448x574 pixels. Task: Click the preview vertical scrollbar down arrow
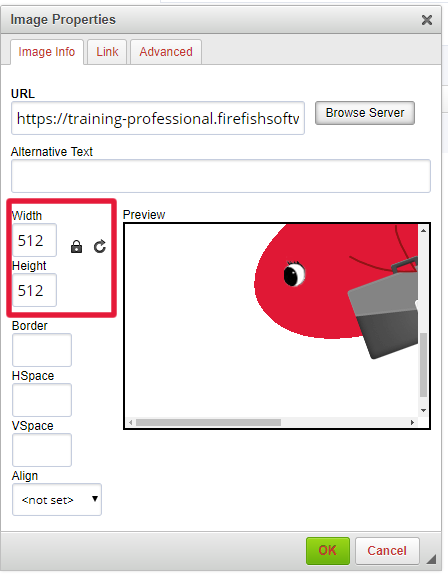click(x=423, y=410)
